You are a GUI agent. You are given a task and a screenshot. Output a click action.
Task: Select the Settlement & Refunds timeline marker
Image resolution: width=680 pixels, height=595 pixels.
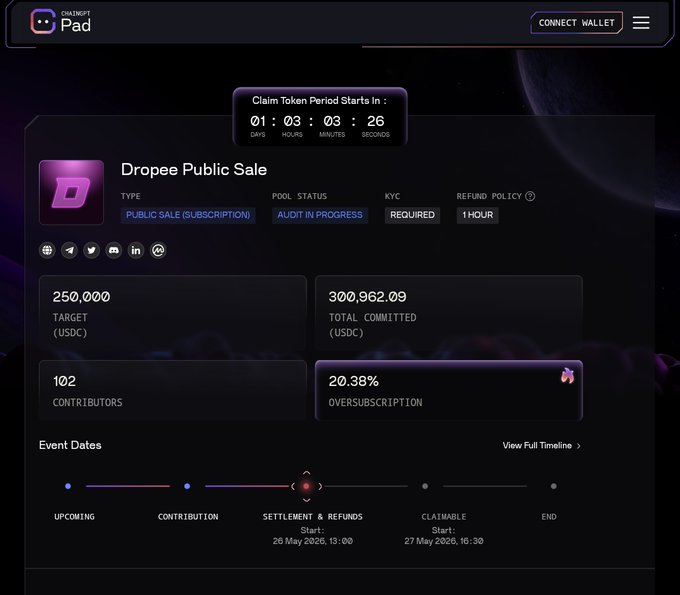coord(306,486)
